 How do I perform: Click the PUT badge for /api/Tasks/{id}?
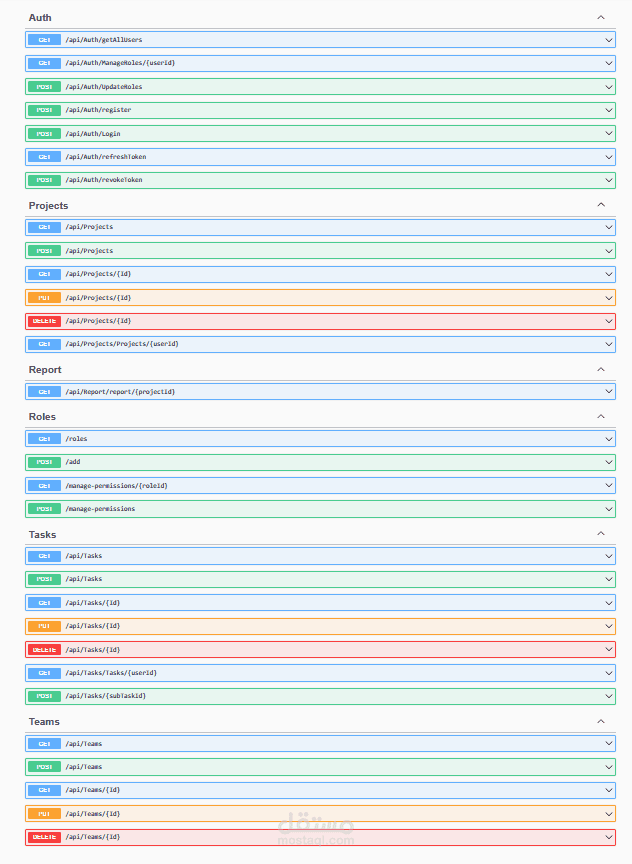45,626
